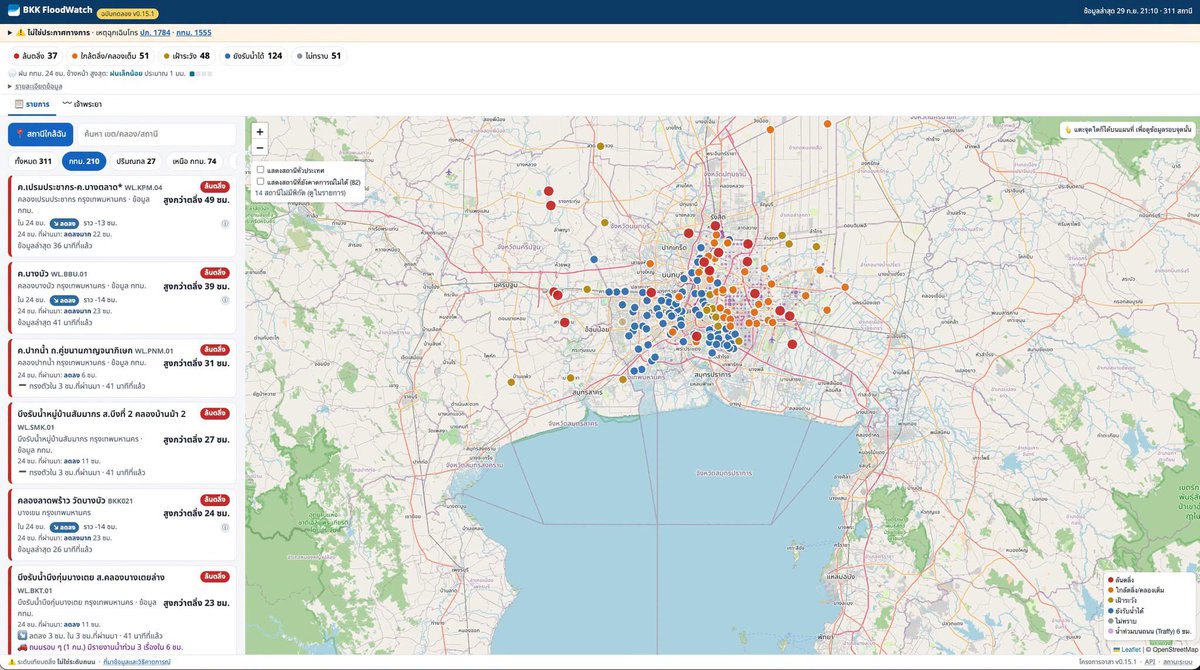1200x670 pixels.
Task: Click the wave icon on เจ้าพระยา tab
Action: (67, 103)
